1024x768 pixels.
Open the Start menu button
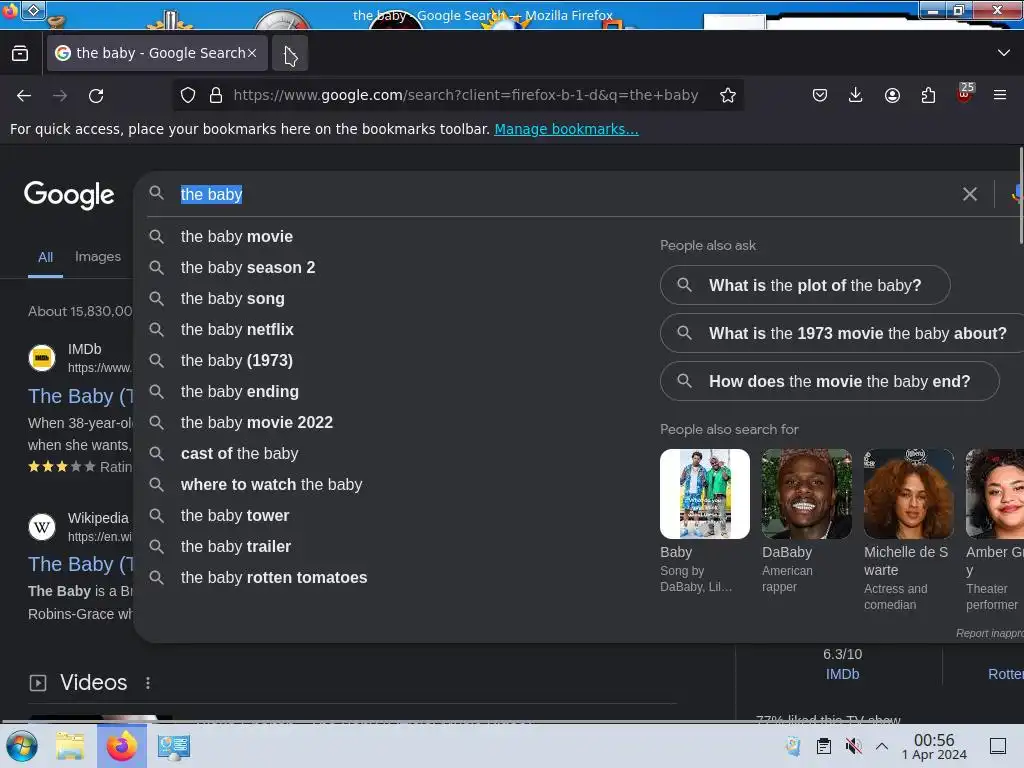pos(22,746)
